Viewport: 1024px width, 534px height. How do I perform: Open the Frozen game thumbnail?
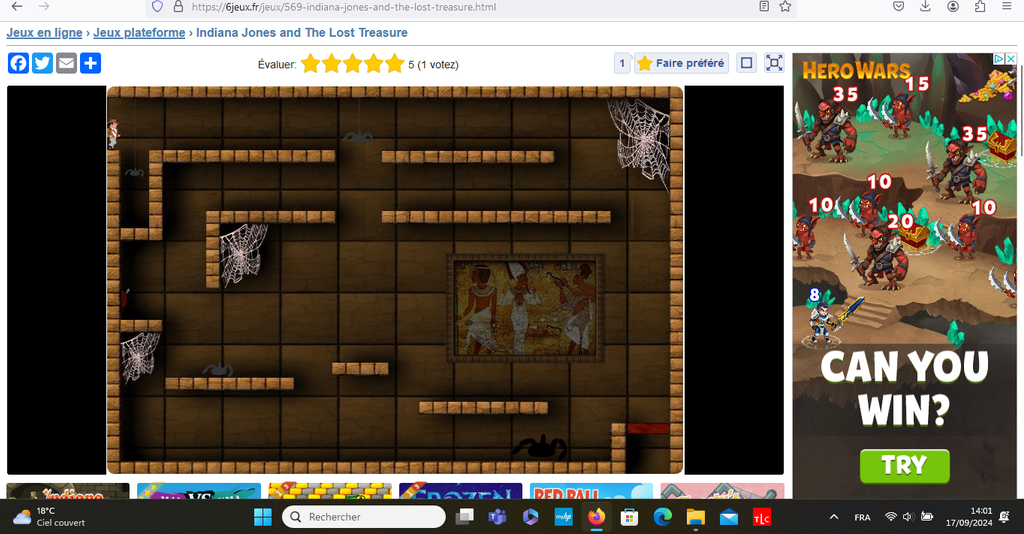pyautogui.click(x=460, y=491)
